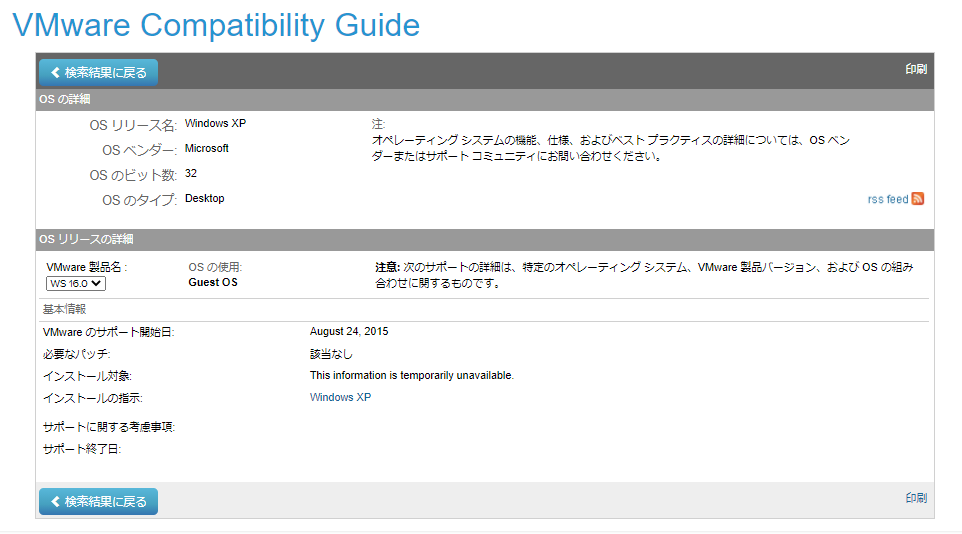Open the Windows XP install instructions link
The height and width of the screenshot is (534, 962).
(341, 397)
